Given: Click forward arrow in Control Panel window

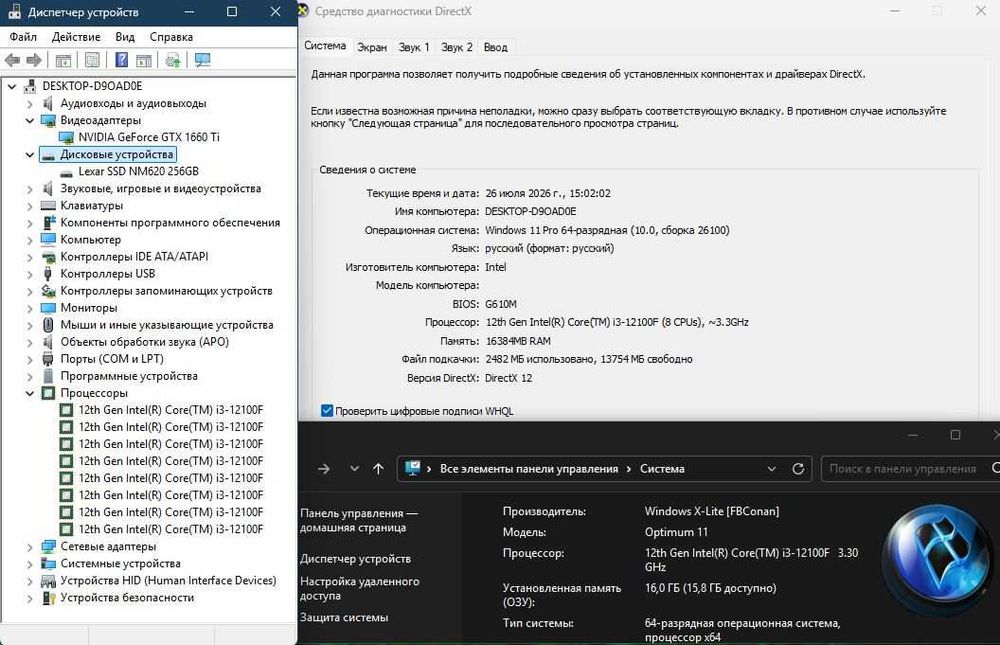Looking at the screenshot, I should (x=324, y=469).
